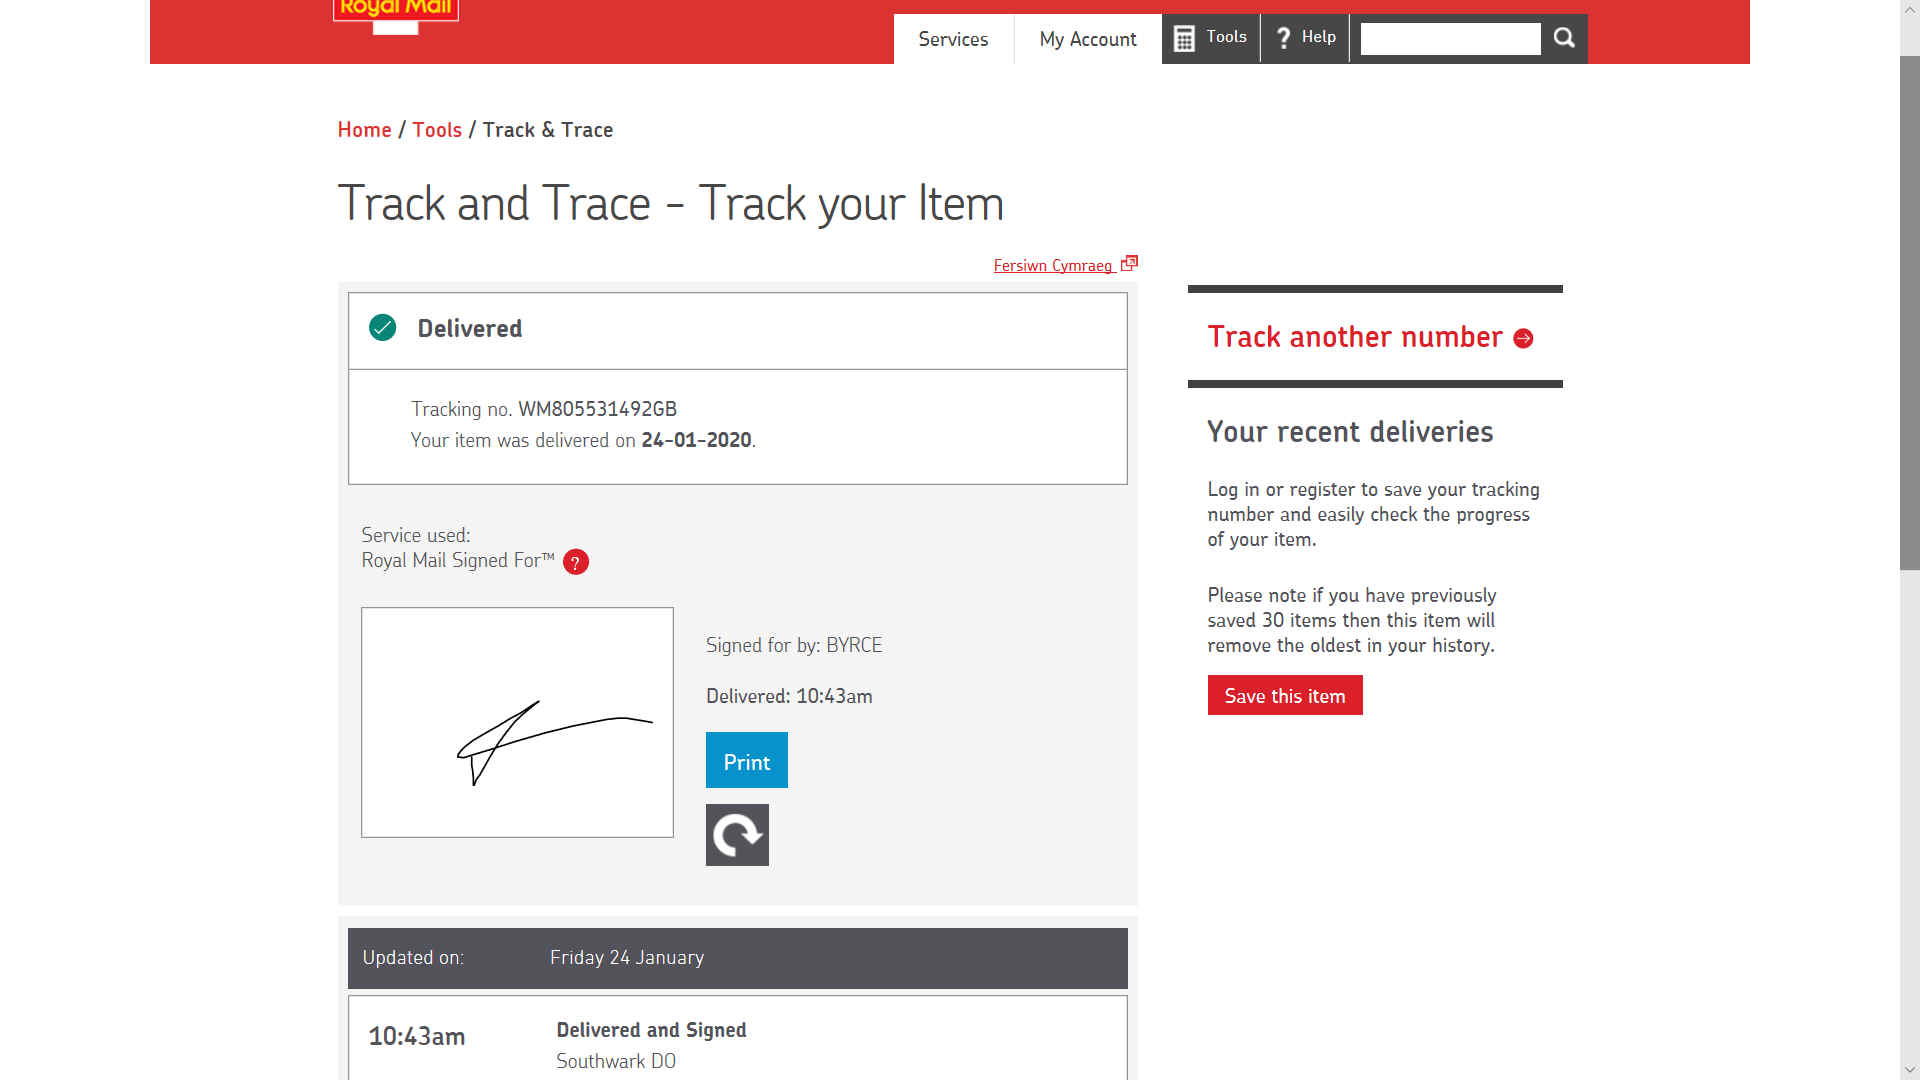Open the My Account menu

point(1088,39)
